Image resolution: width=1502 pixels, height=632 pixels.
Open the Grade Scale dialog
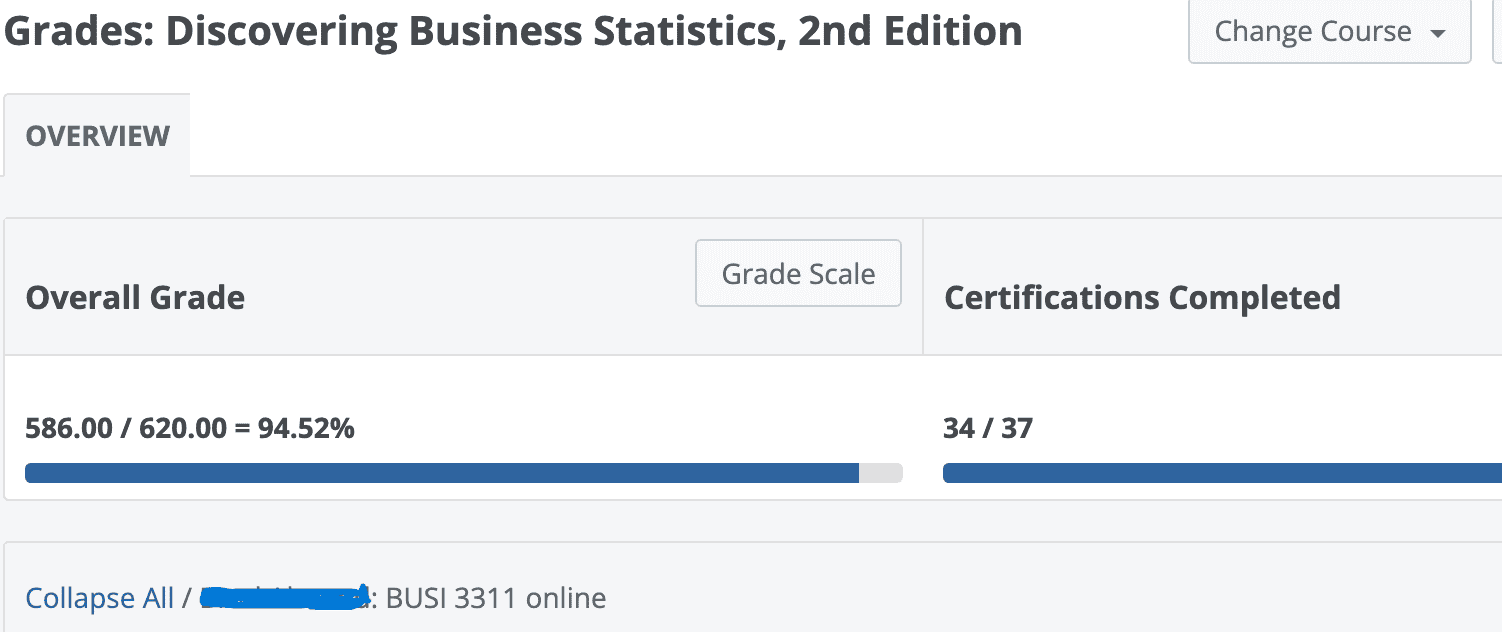pos(798,272)
